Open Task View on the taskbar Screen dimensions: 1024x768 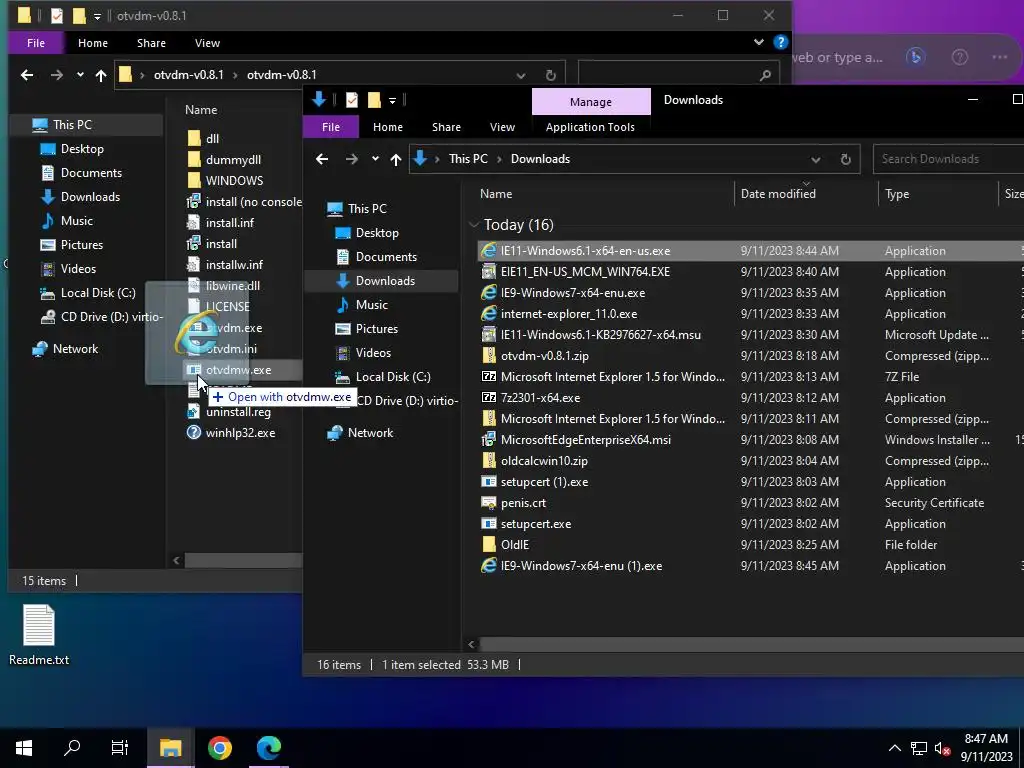[x=120, y=748]
